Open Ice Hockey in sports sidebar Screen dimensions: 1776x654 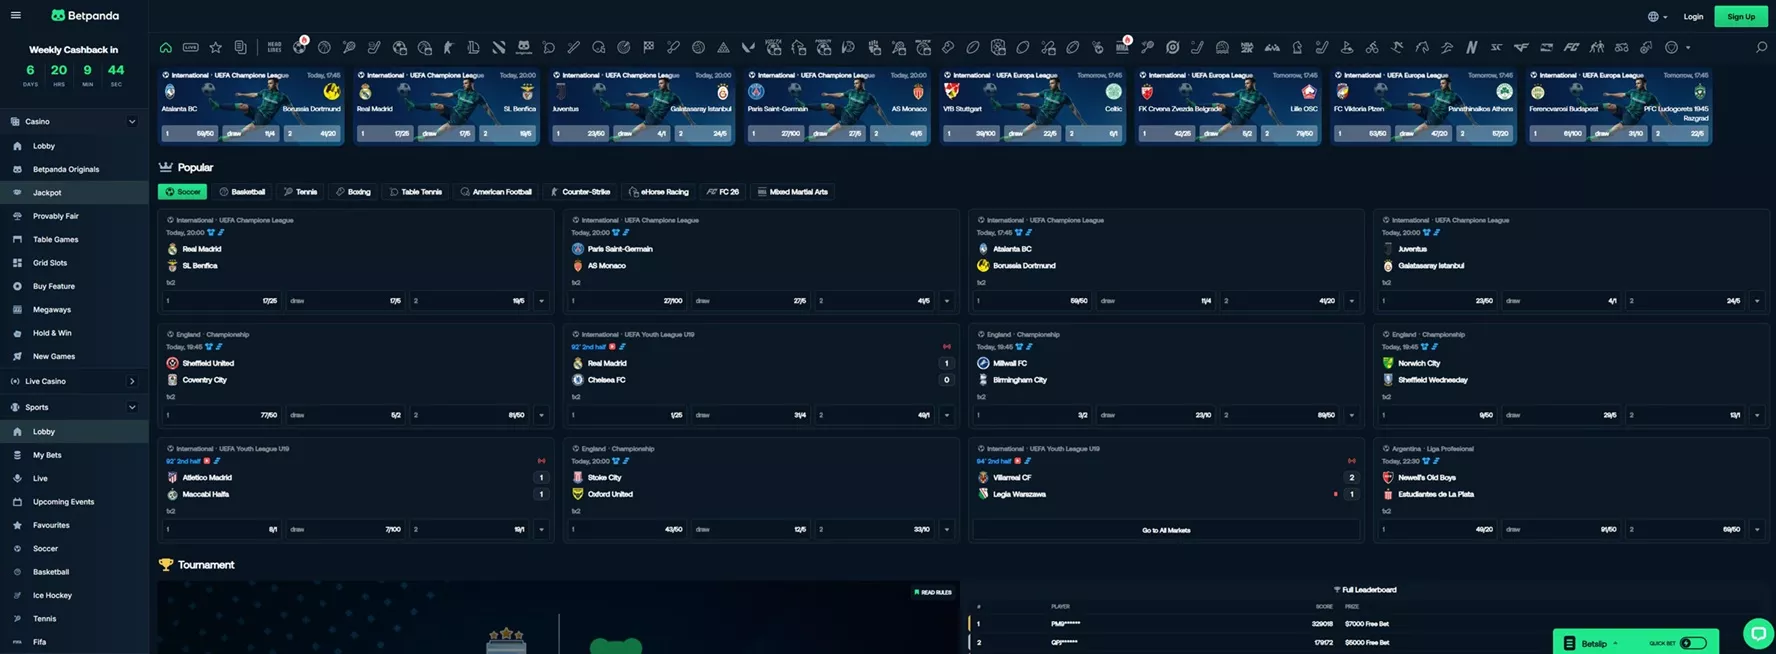[74, 595]
